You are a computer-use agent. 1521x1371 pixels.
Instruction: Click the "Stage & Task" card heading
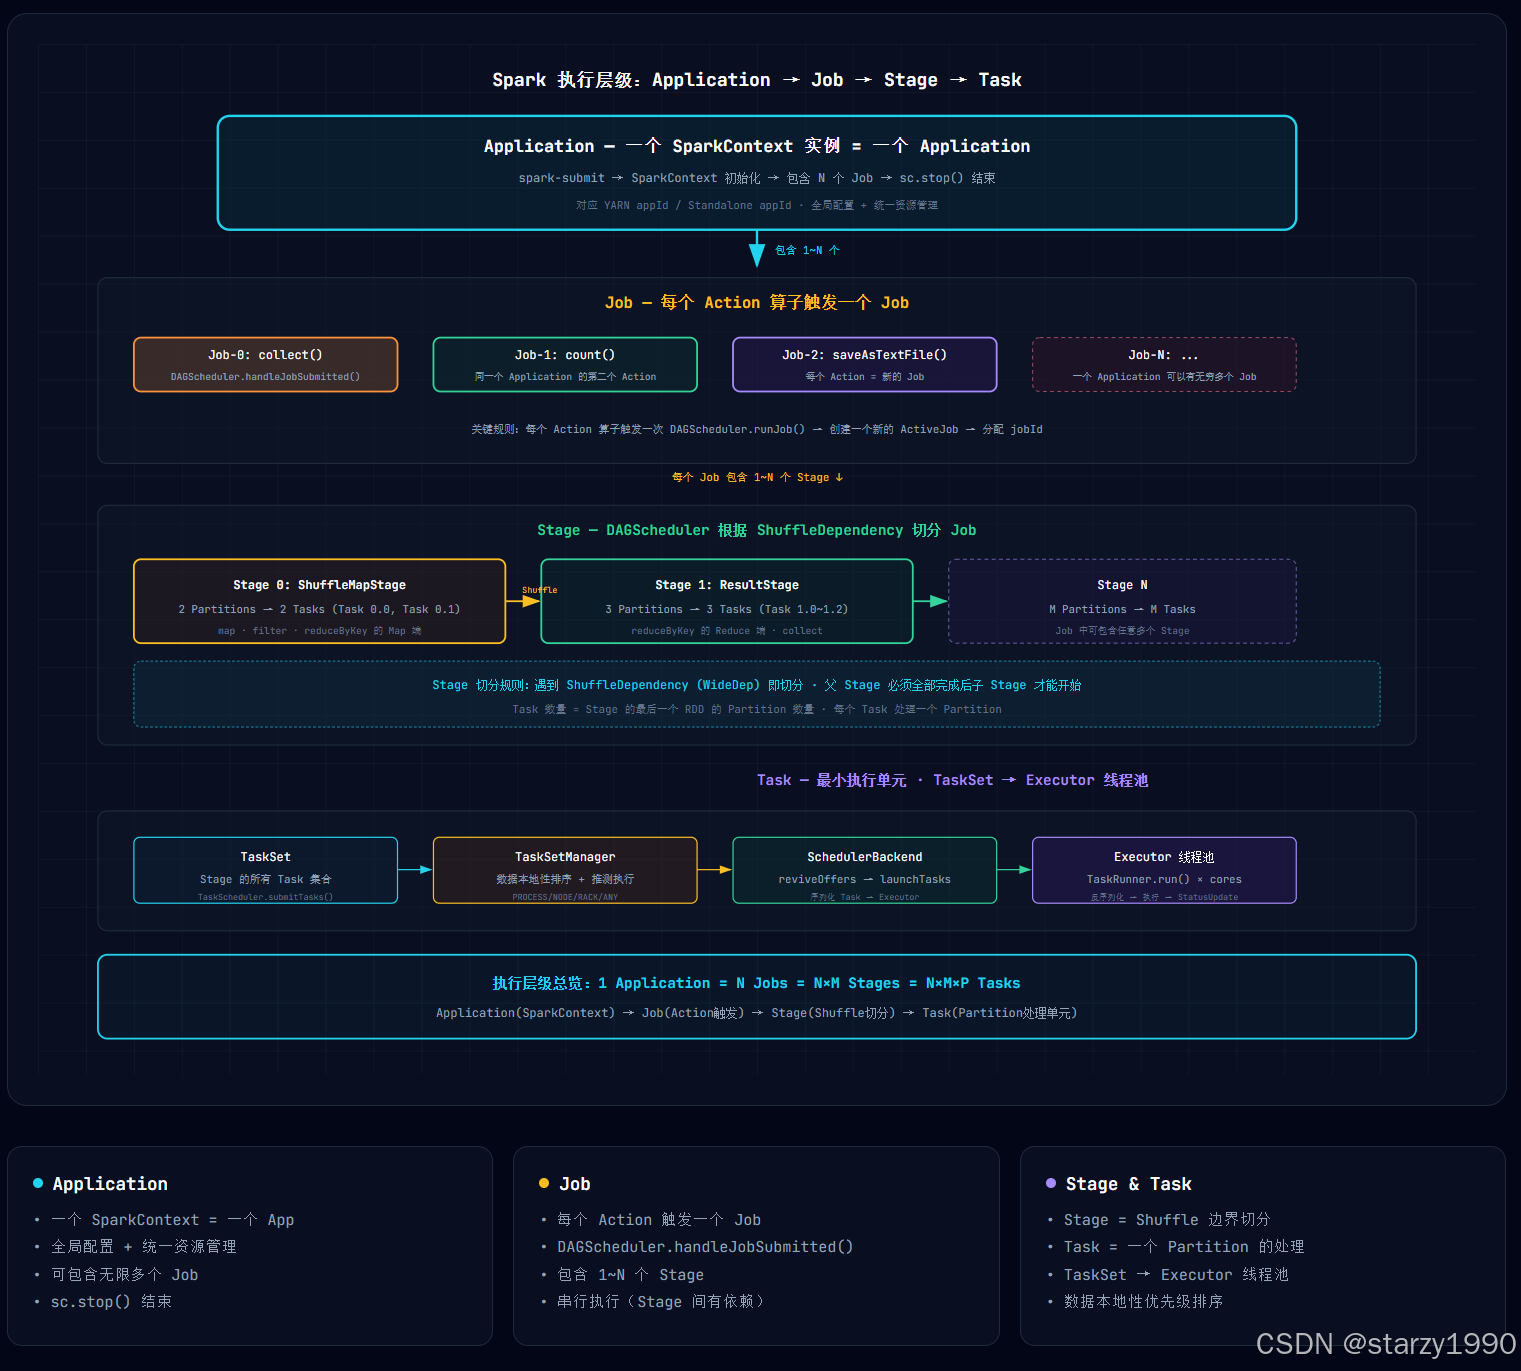click(x=1129, y=1184)
